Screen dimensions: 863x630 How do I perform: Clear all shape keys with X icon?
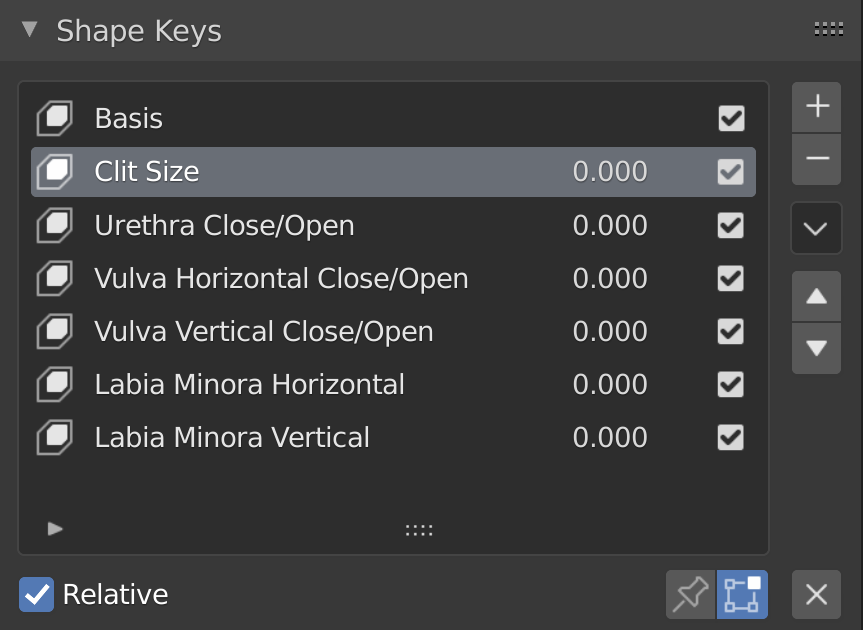(816, 594)
